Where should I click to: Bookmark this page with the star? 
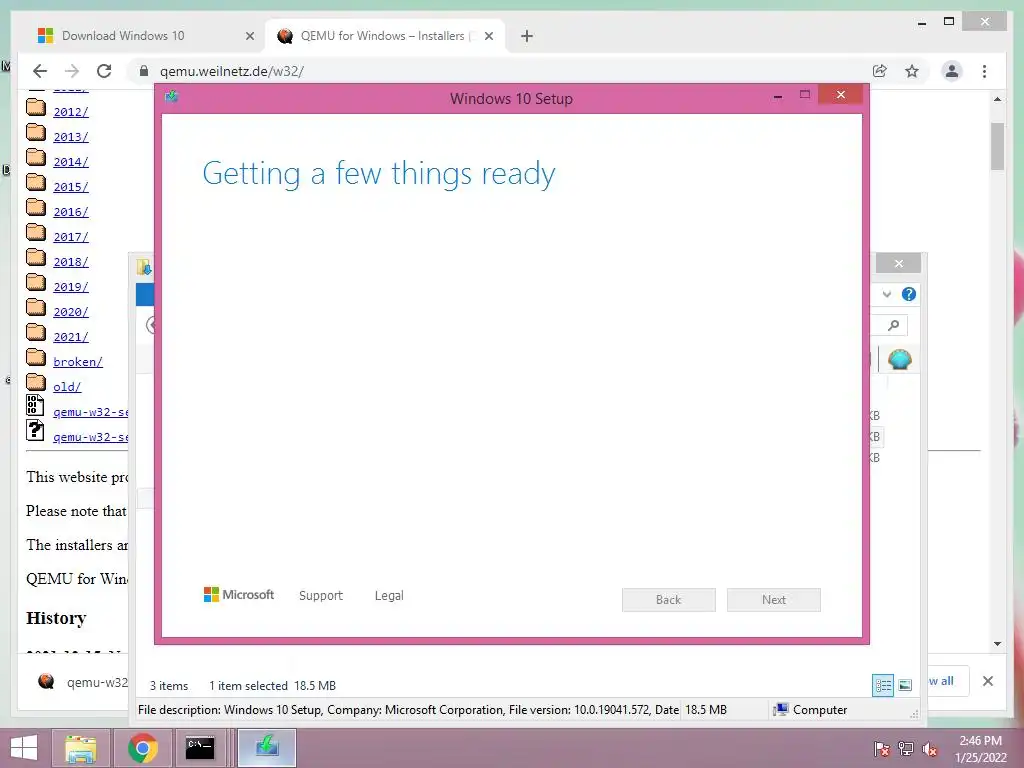[x=912, y=71]
